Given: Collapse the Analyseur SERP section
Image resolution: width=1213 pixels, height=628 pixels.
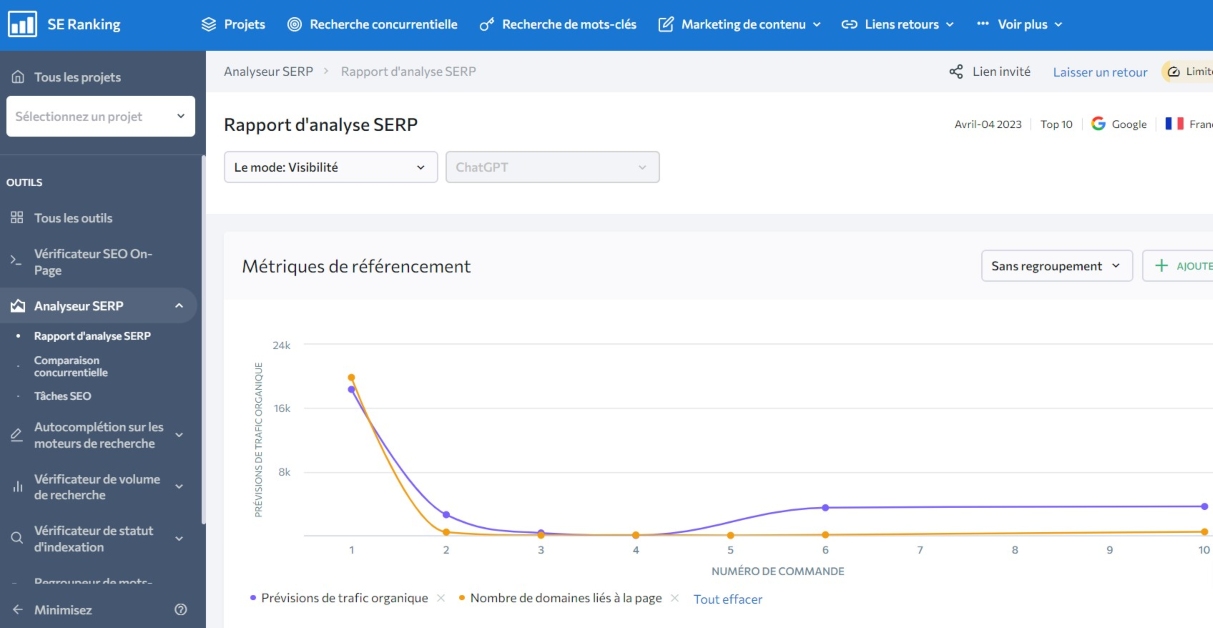Looking at the screenshot, I should (x=179, y=306).
